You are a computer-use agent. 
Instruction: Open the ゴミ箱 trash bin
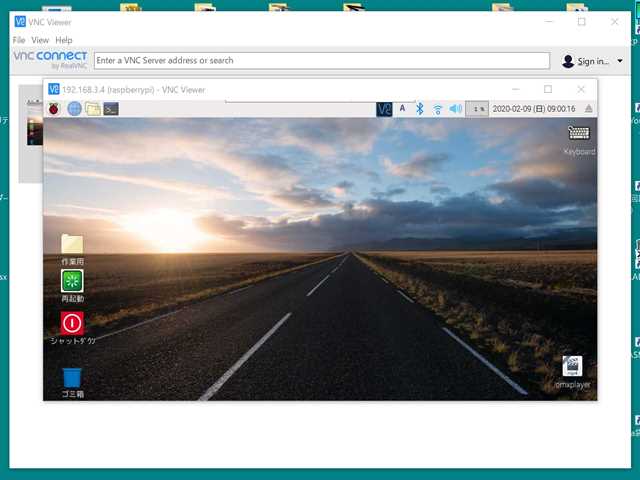click(x=72, y=377)
